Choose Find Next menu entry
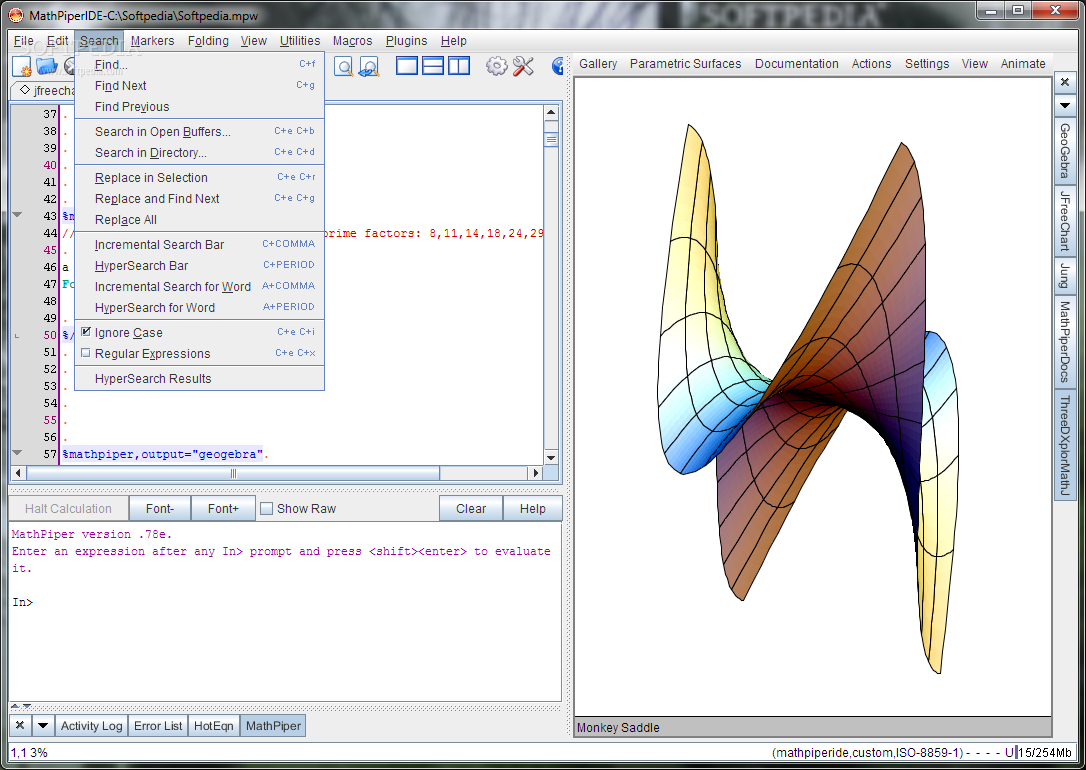 tap(199, 85)
